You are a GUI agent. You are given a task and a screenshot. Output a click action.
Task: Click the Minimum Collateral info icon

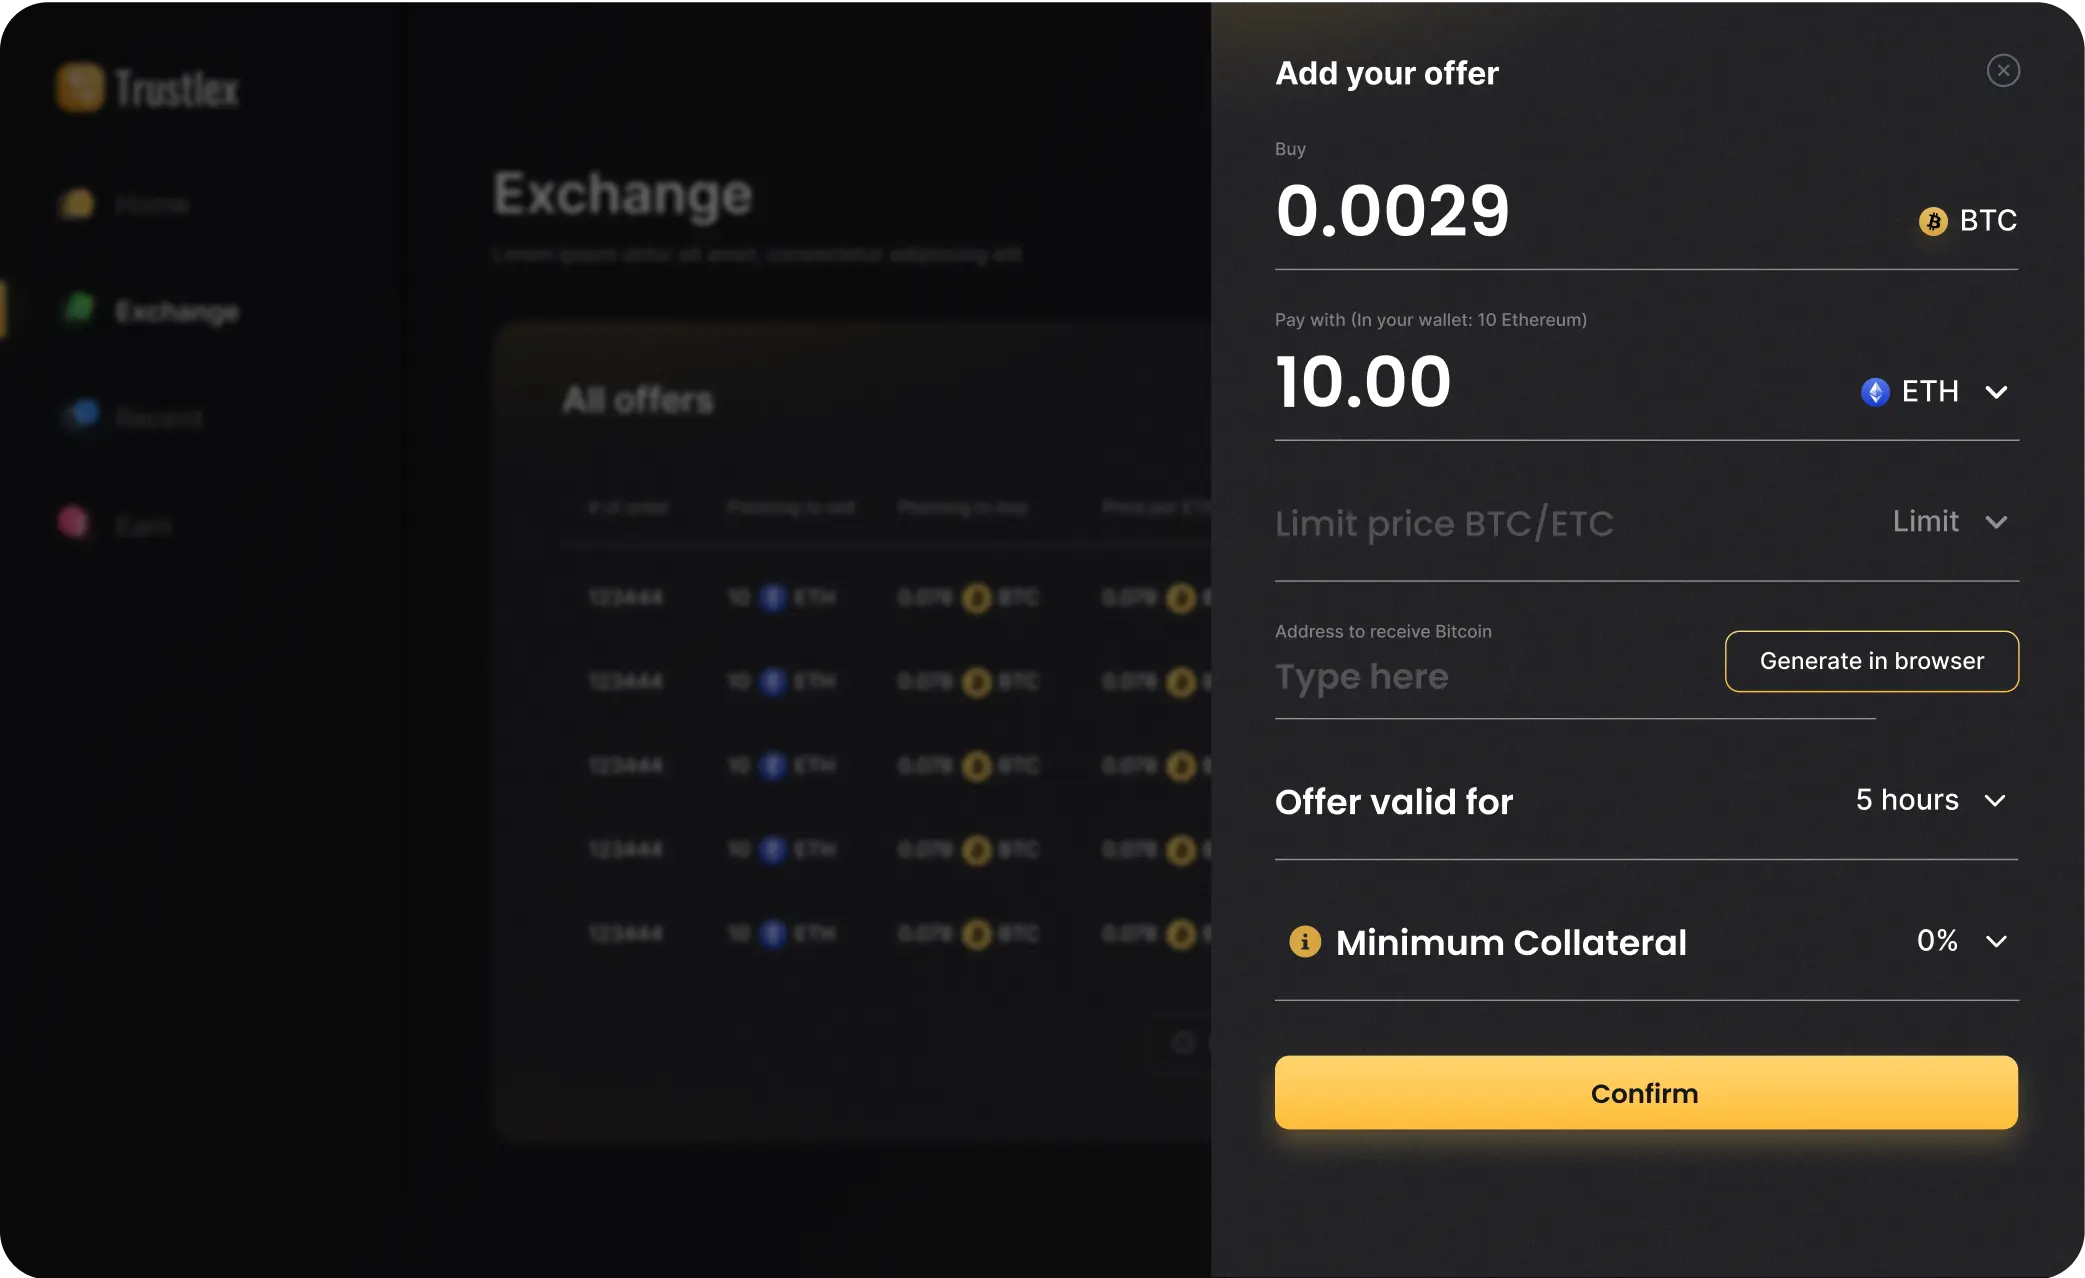pos(1305,942)
